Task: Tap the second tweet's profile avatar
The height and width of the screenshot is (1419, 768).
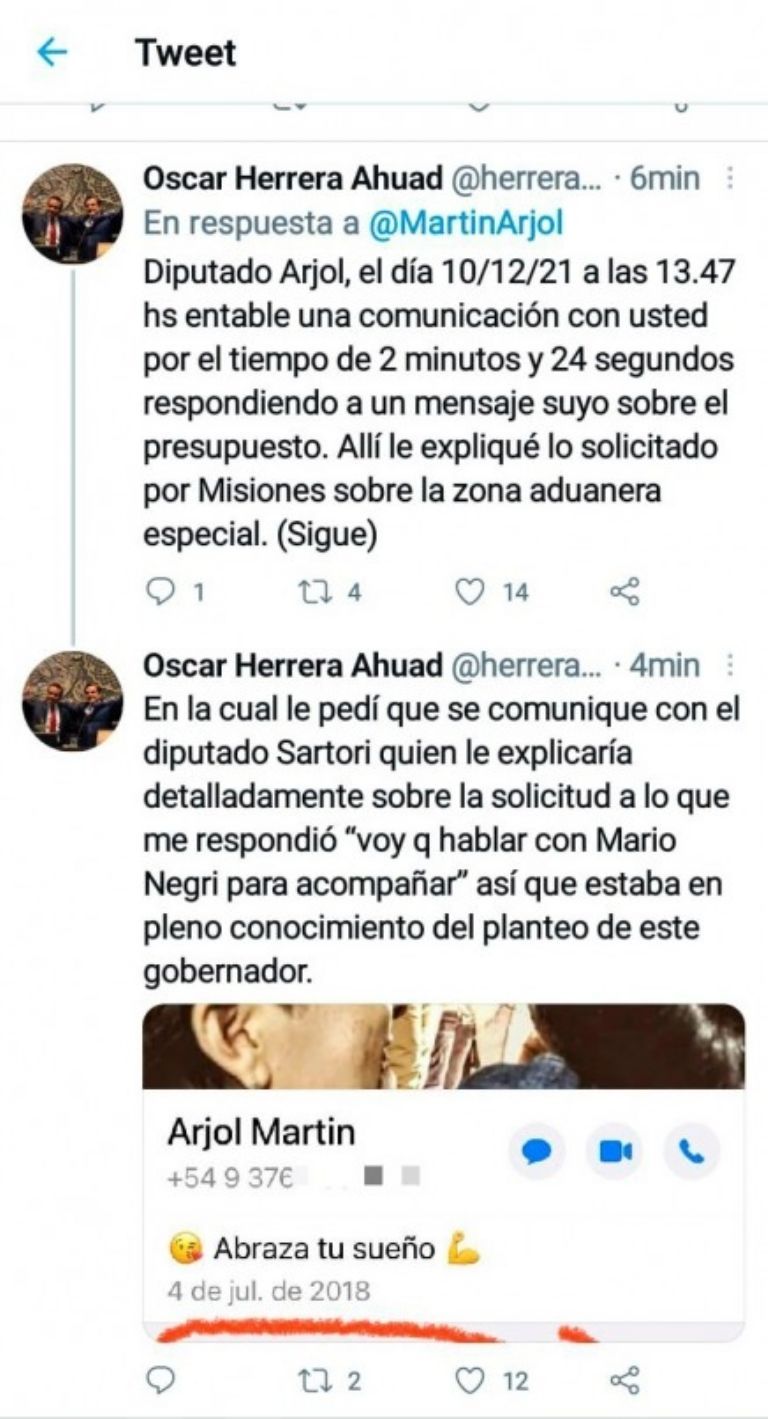Action: [x=72, y=701]
